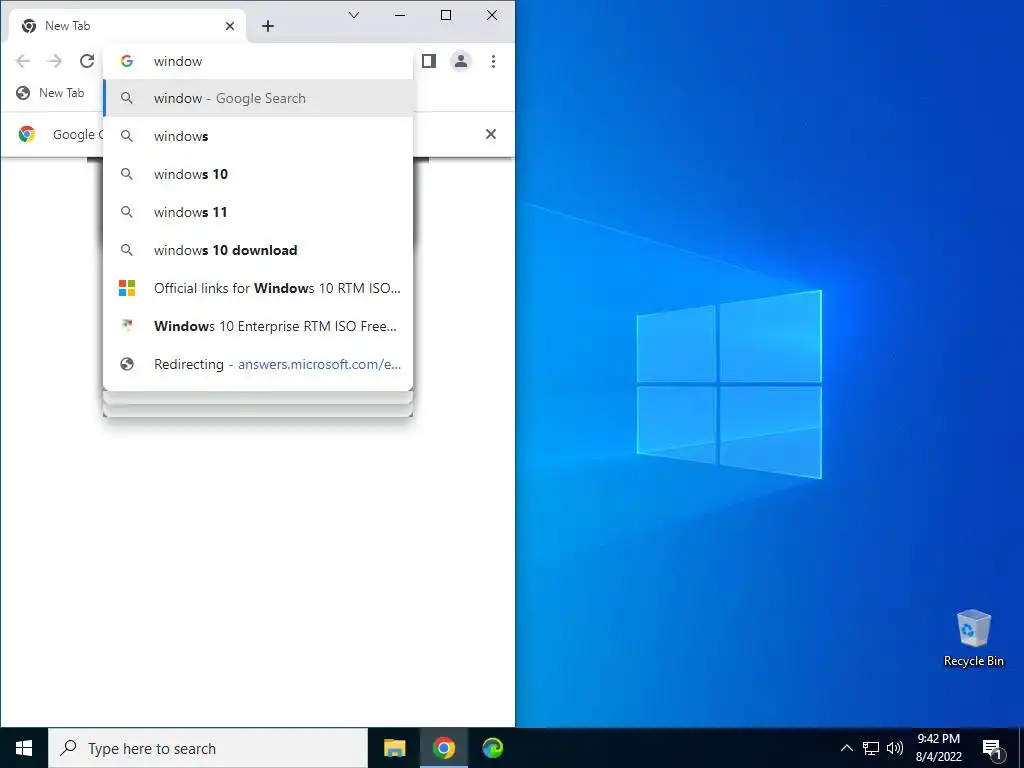Open the Windows Start button

tap(24, 748)
